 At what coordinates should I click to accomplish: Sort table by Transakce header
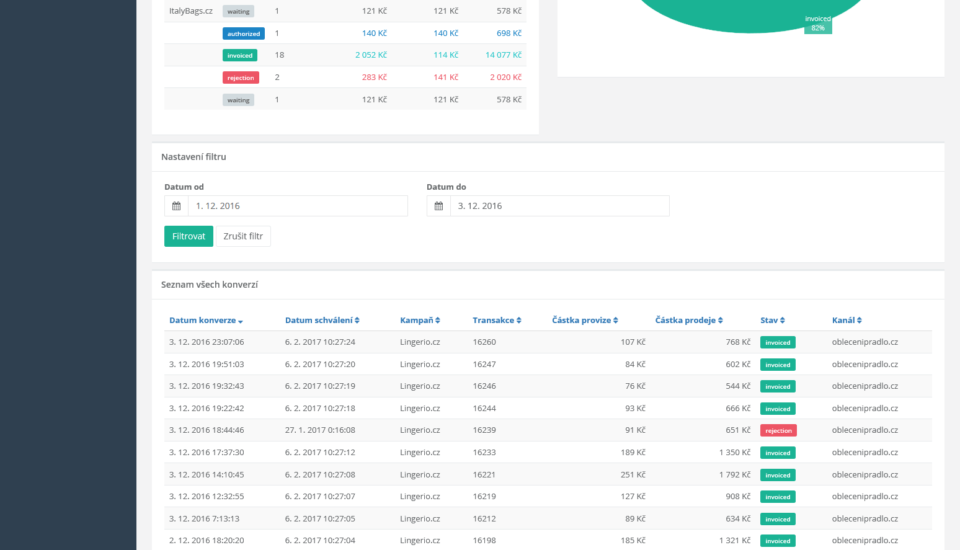[x=497, y=320]
